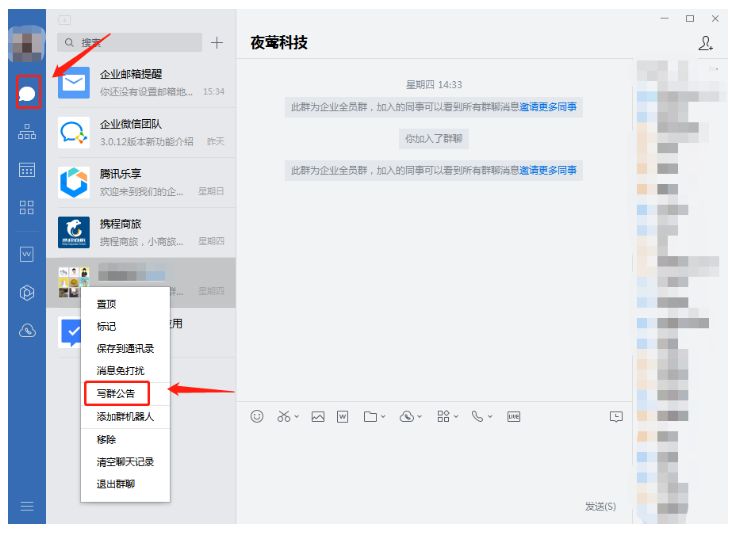Open the hexagon Meeting sidebar icon
Screen dimensions: 741x533
click(x=27, y=292)
